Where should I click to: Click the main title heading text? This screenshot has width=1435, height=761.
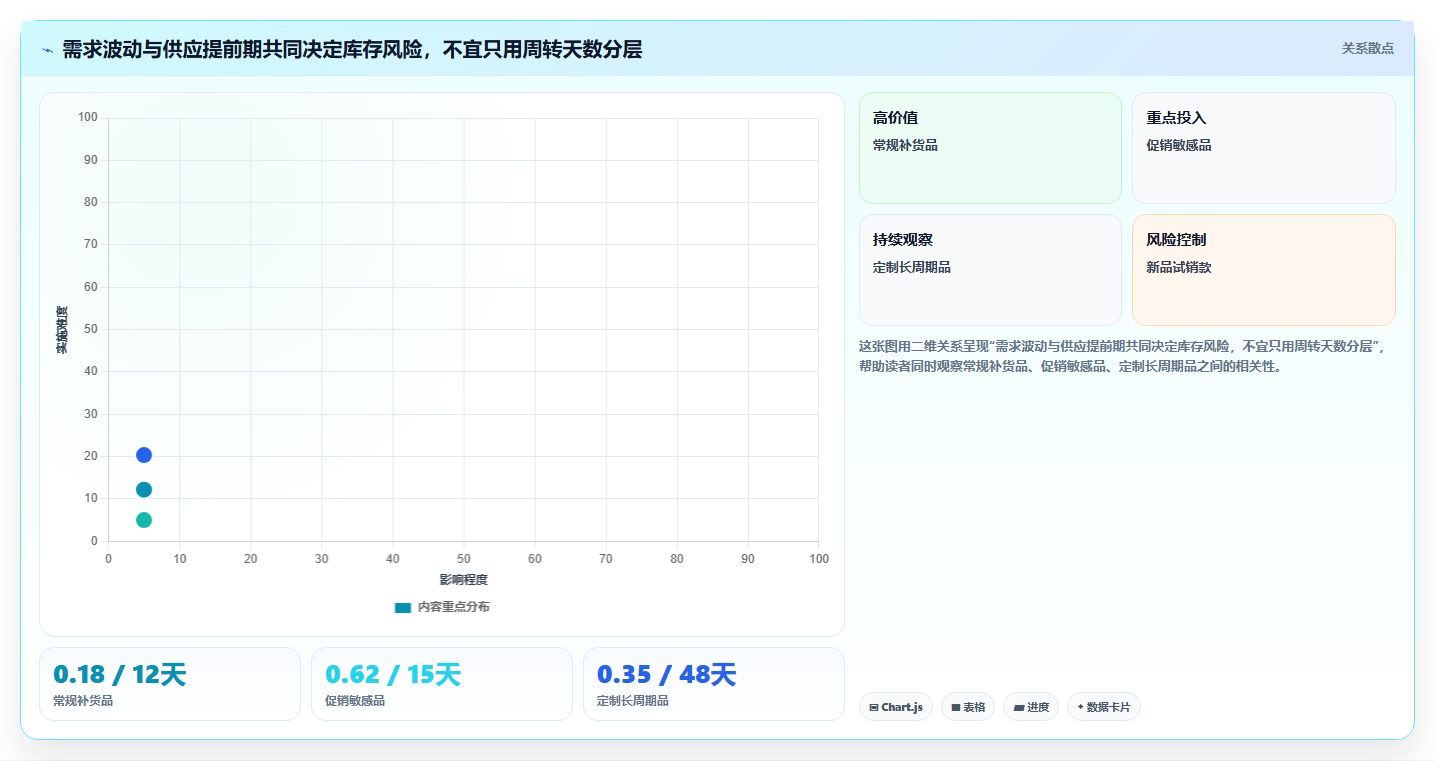tap(352, 49)
